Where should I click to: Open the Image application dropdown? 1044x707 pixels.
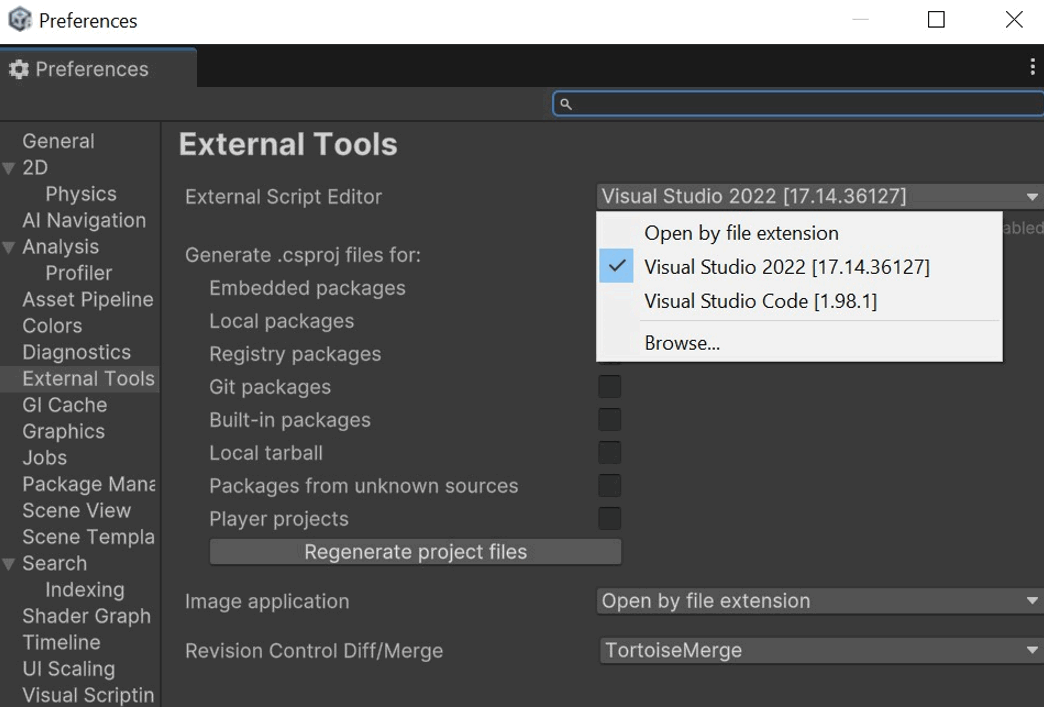[x=818, y=601]
